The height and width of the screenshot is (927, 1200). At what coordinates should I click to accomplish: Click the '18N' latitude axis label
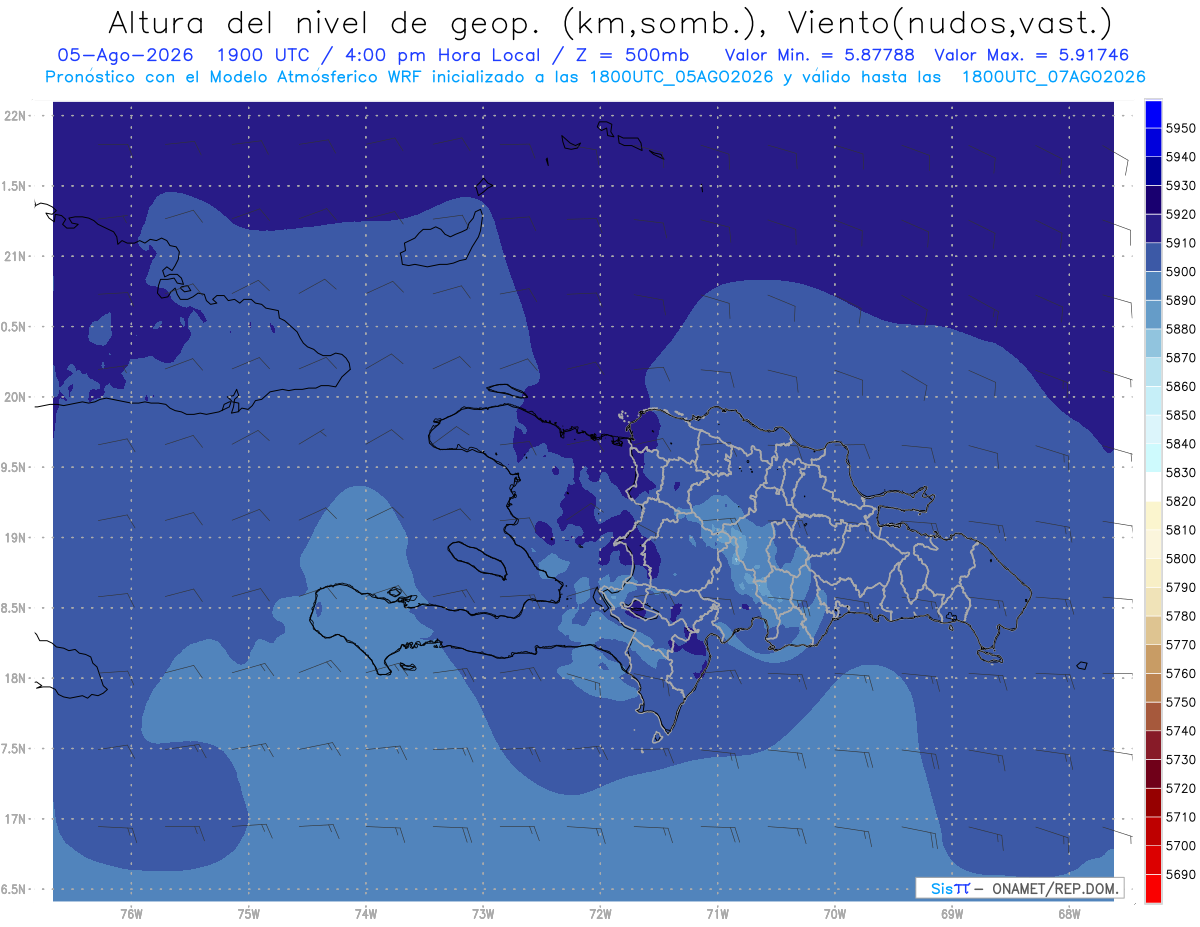(x=15, y=679)
